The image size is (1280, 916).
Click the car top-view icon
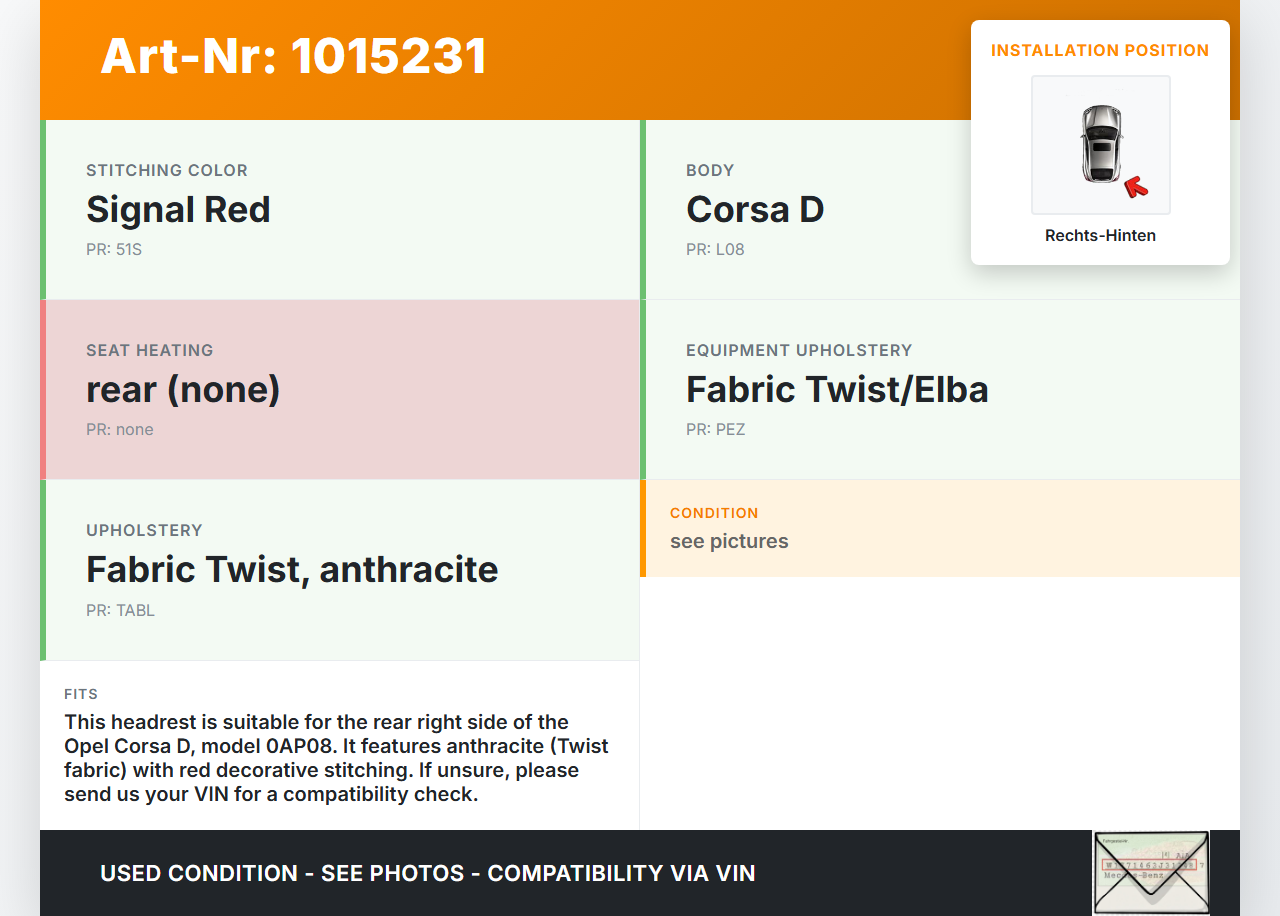coord(1100,143)
